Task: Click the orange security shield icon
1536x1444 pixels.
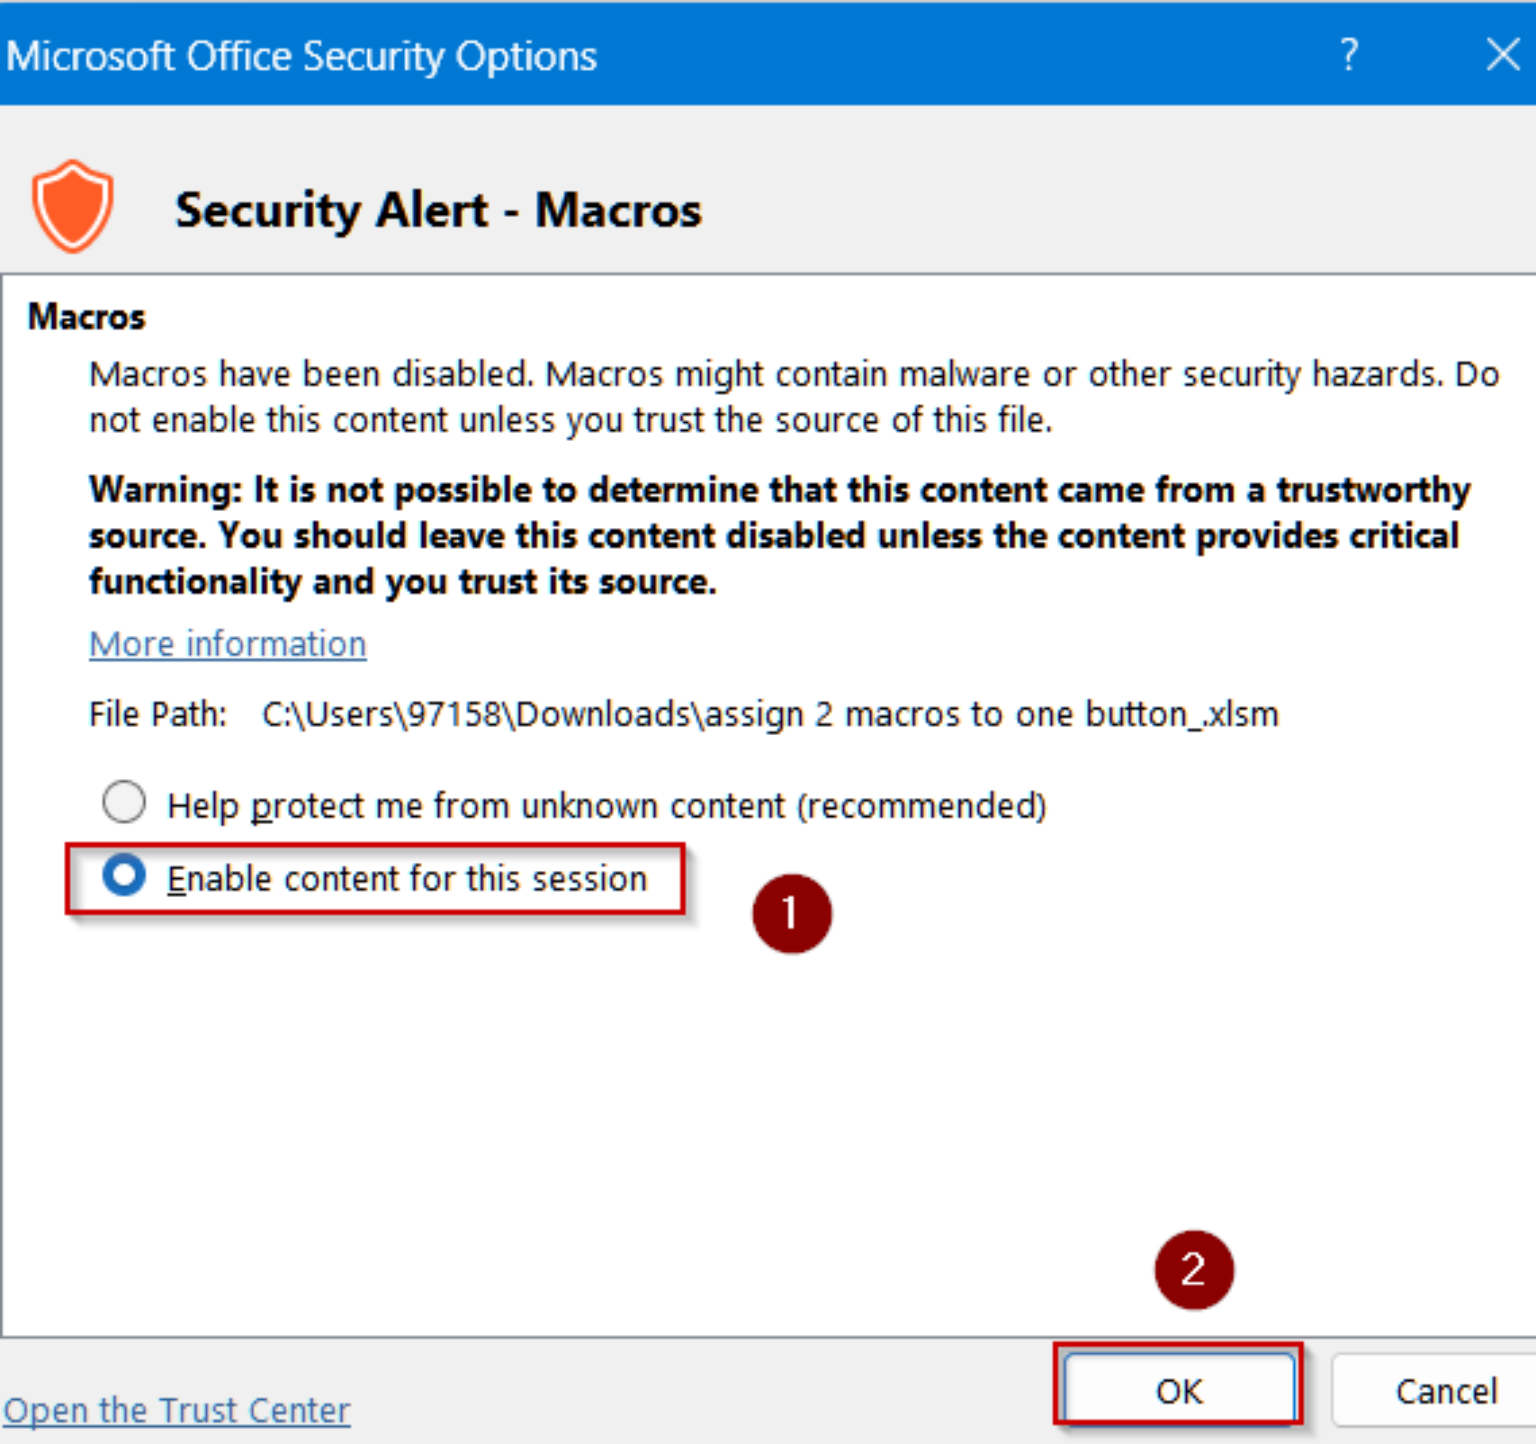Action: tap(75, 207)
